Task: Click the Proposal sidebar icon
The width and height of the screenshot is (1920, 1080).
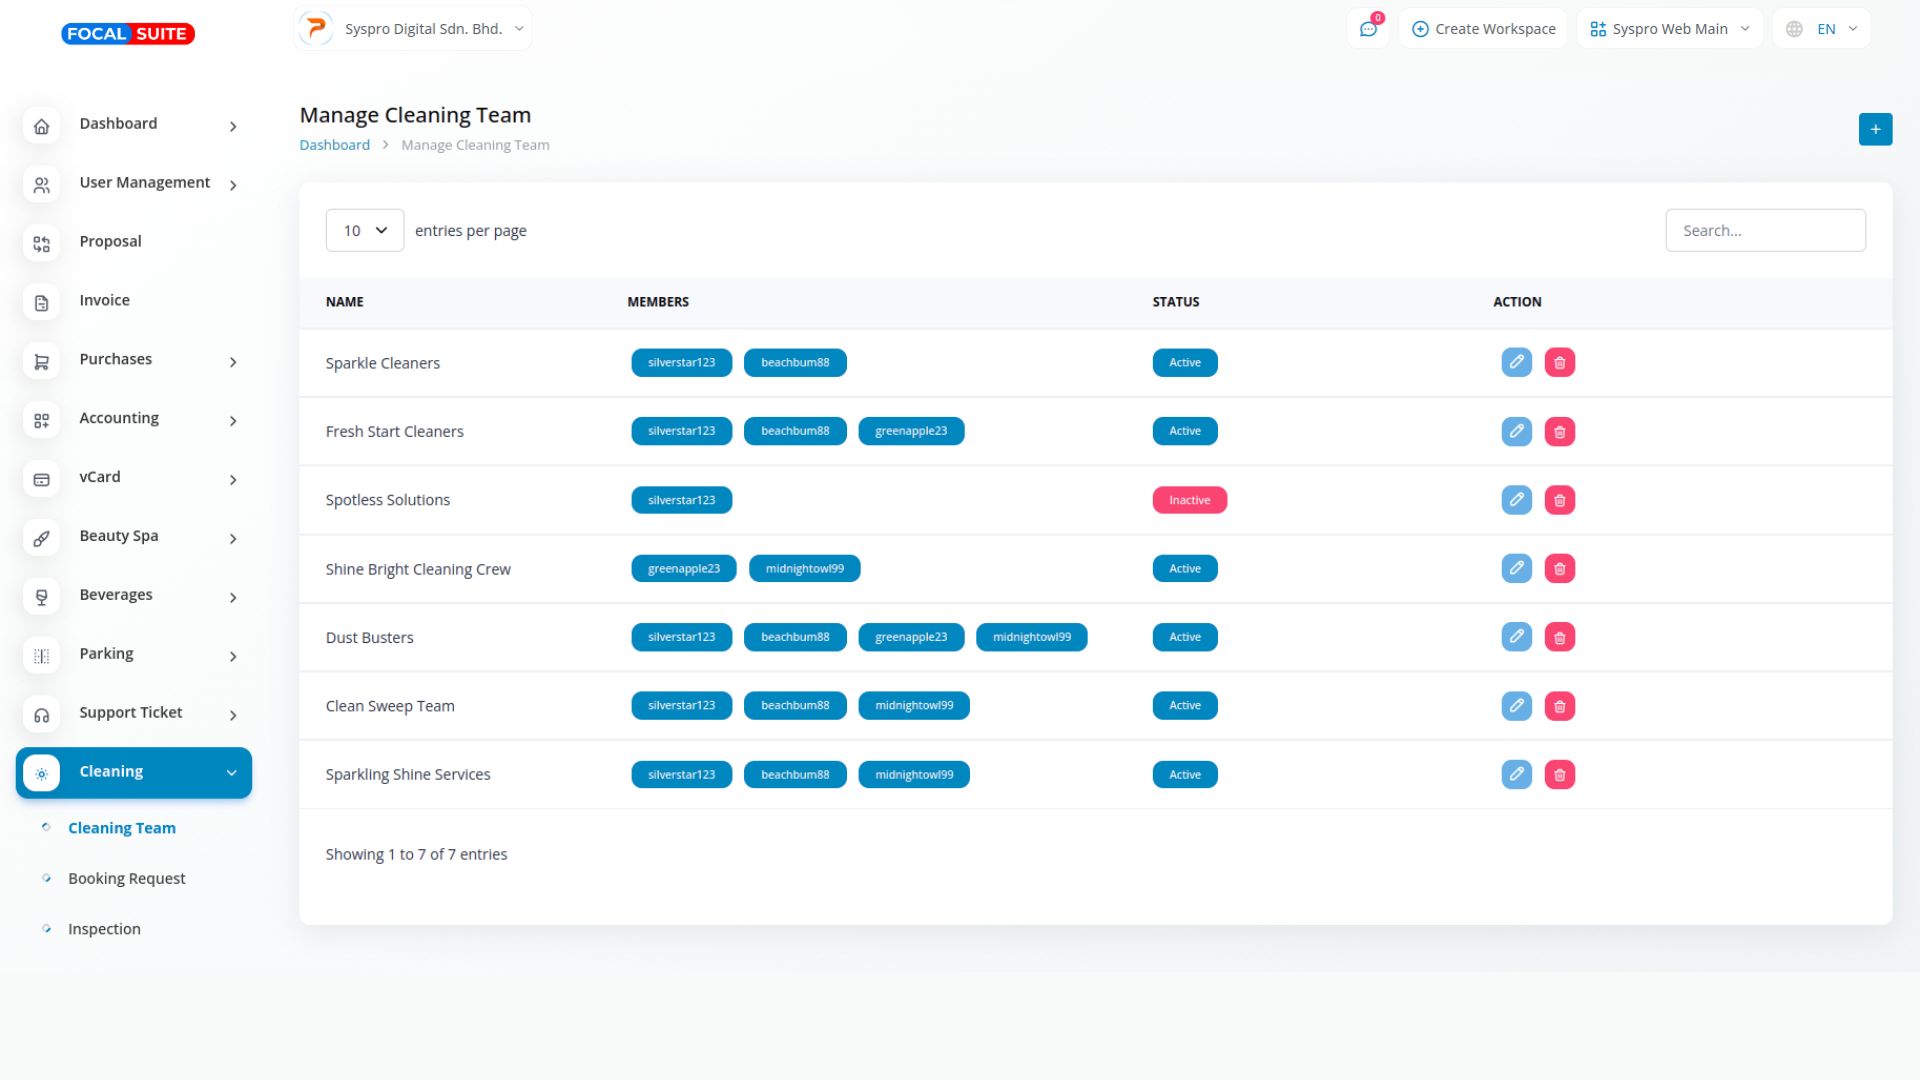Action: point(41,243)
